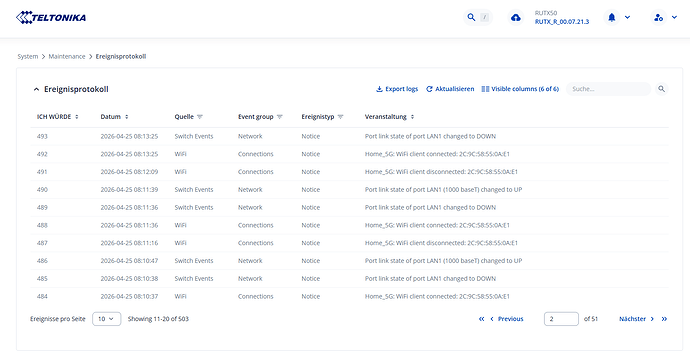690x361 pixels.
Task: Click date 2026-04-25 08:10:47
Action: coord(129,261)
